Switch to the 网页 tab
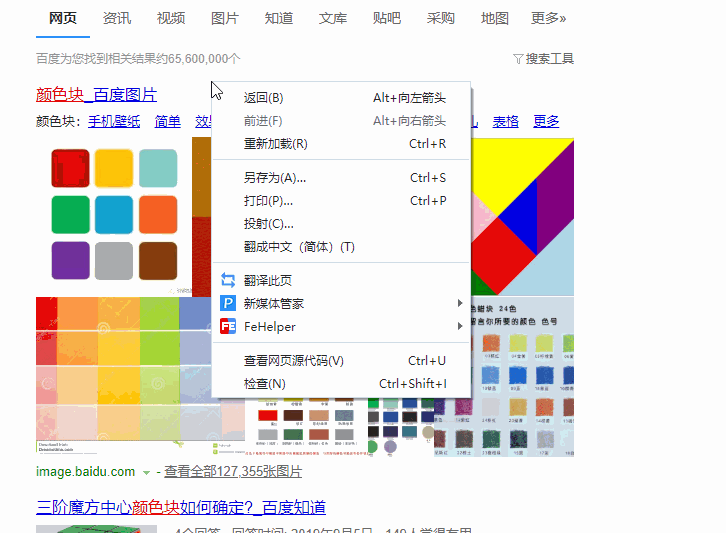This screenshot has height=533, width=726. (63, 19)
